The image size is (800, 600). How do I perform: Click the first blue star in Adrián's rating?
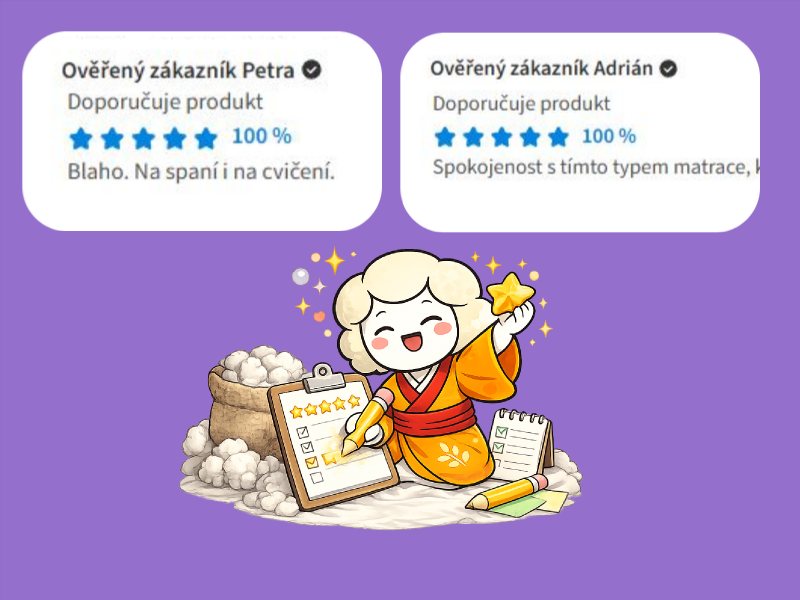point(445,137)
